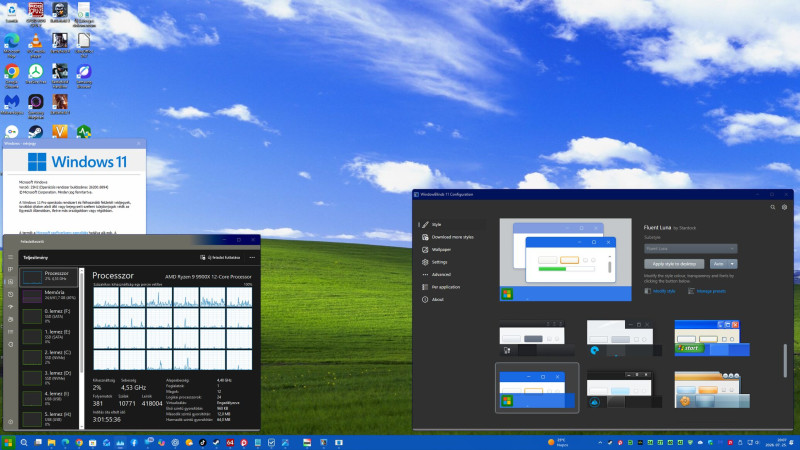800x450 pixels.
Task: Open the Microsoft Edge desktop shortcut
Action: 12,44
